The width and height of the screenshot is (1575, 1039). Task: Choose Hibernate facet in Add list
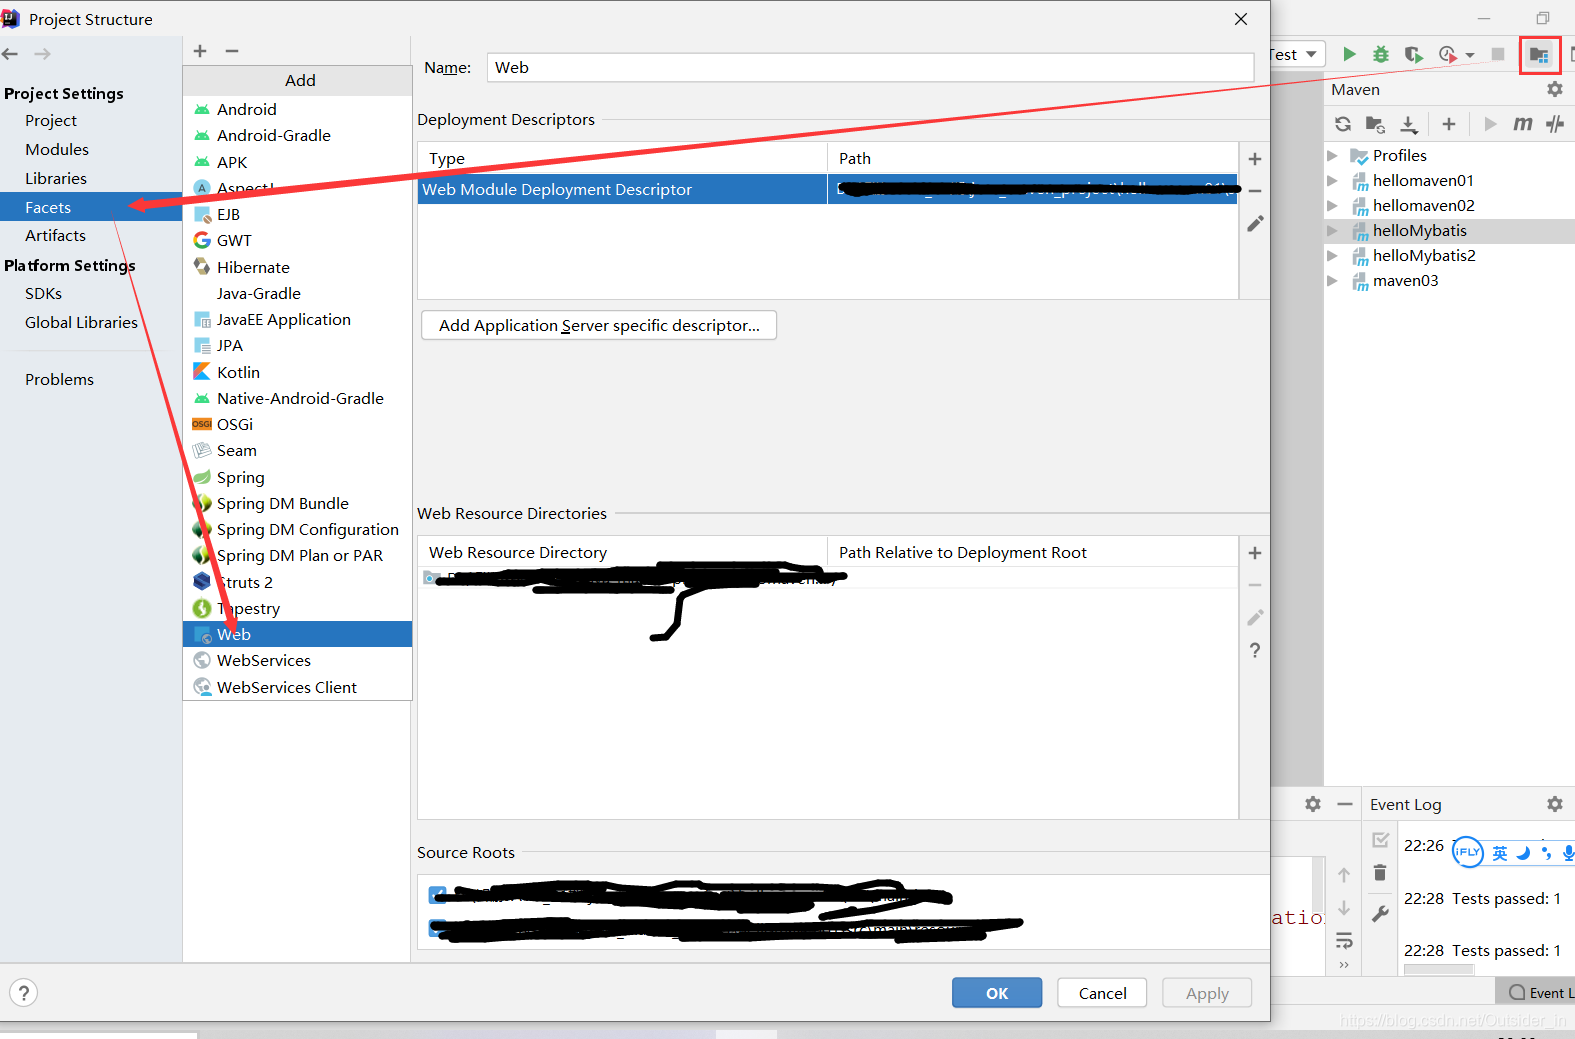click(297, 267)
